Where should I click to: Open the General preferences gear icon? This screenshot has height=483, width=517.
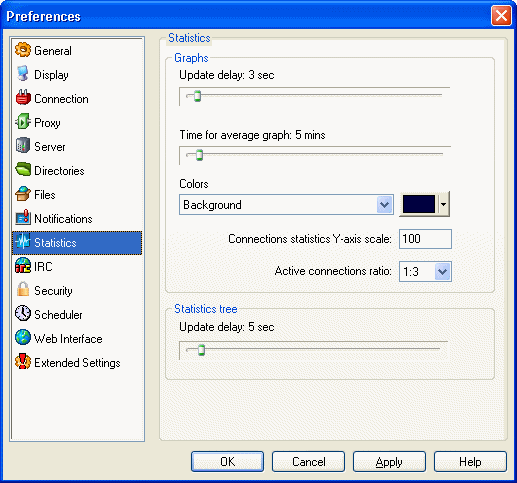[23, 50]
